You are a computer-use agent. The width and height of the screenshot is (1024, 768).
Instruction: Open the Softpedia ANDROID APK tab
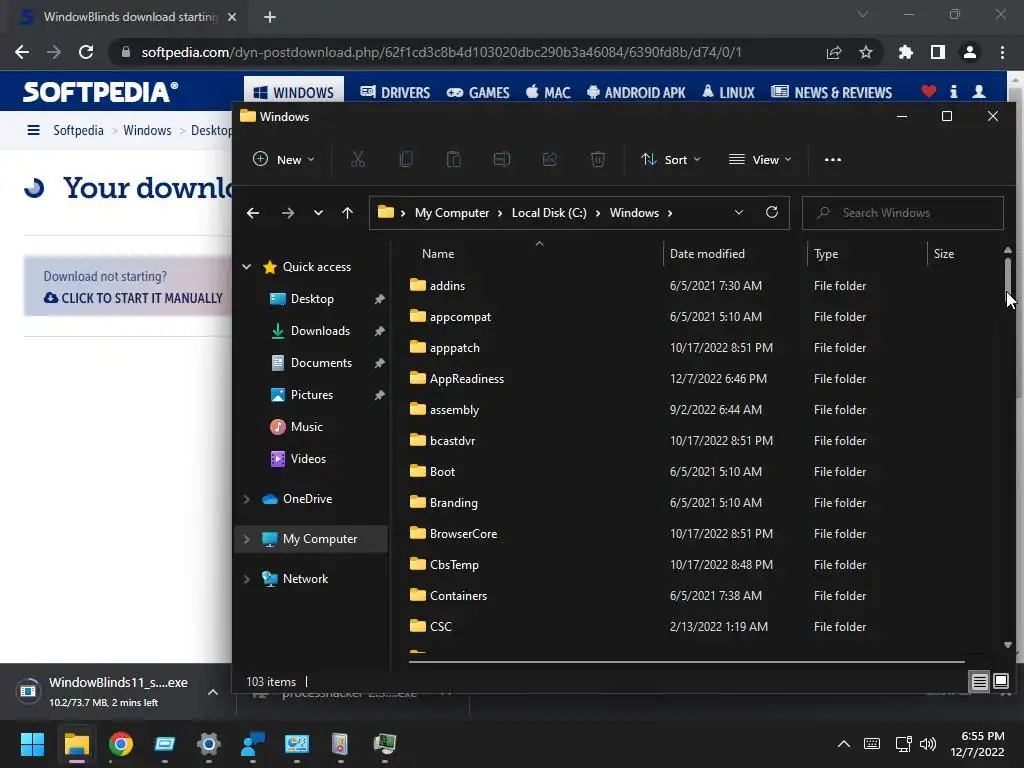pyautogui.click(x=636, y=92)
